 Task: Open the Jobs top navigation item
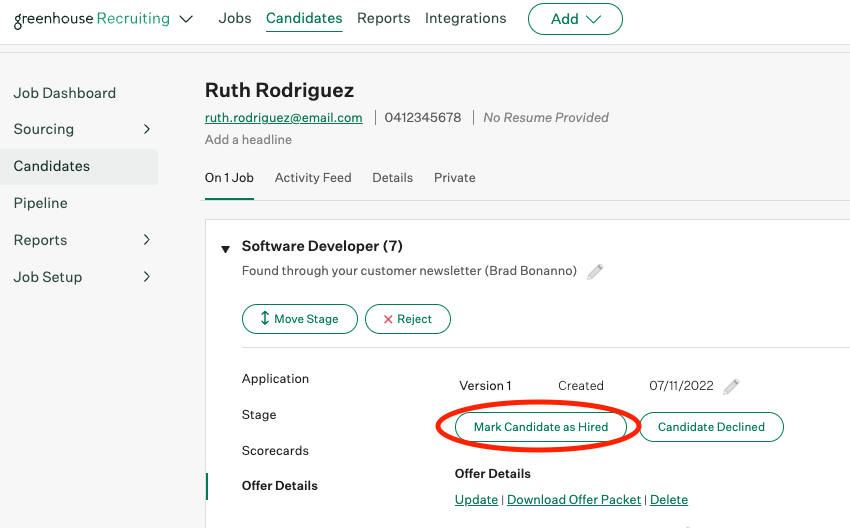click(235, 18)
